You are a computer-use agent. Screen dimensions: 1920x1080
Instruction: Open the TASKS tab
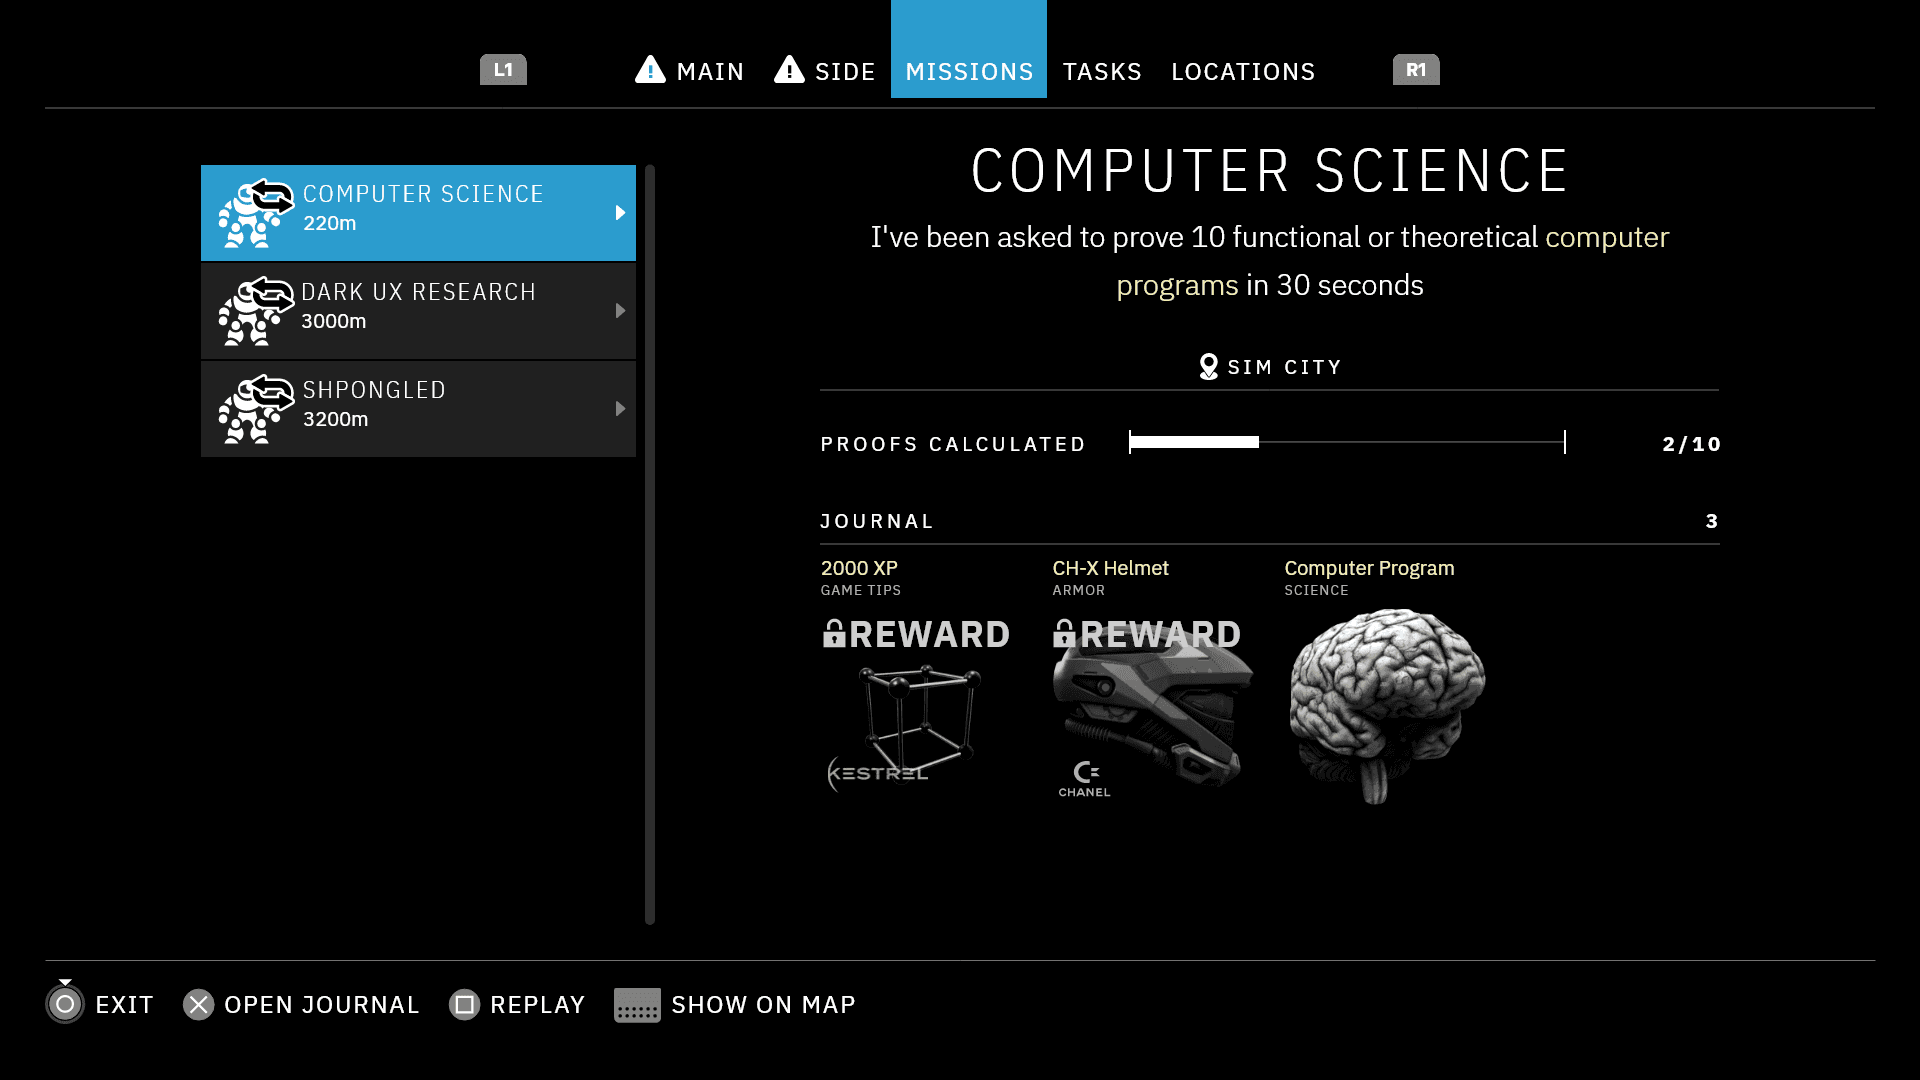coord(1102,72)
